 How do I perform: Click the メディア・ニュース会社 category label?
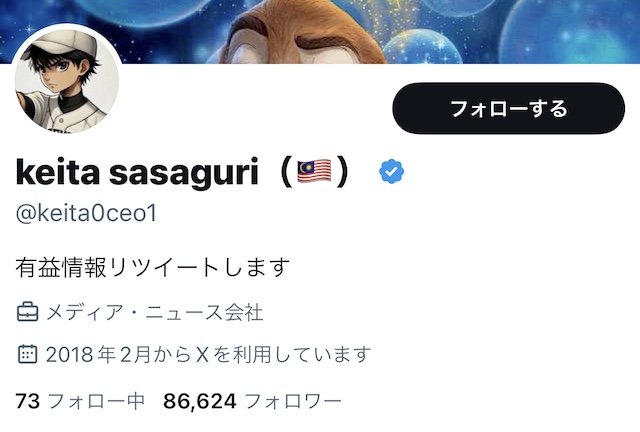click(155, 313)
